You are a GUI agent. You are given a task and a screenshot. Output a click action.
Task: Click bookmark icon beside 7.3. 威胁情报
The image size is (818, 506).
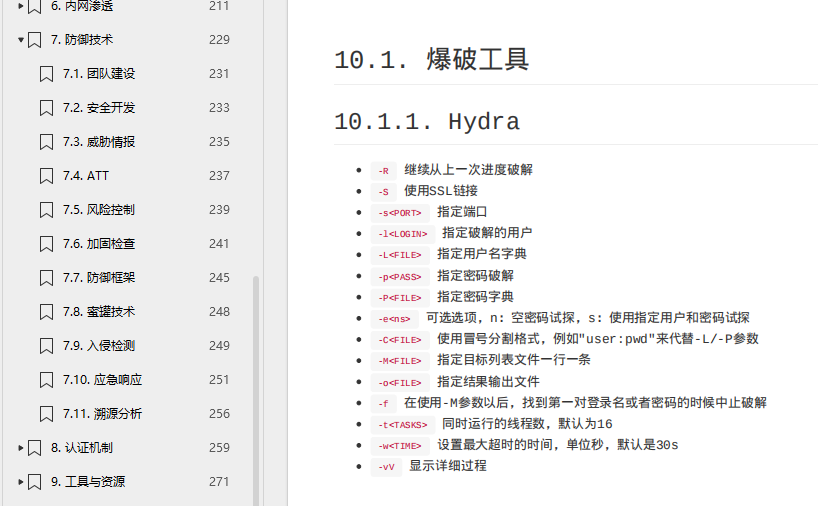(46, 142)
